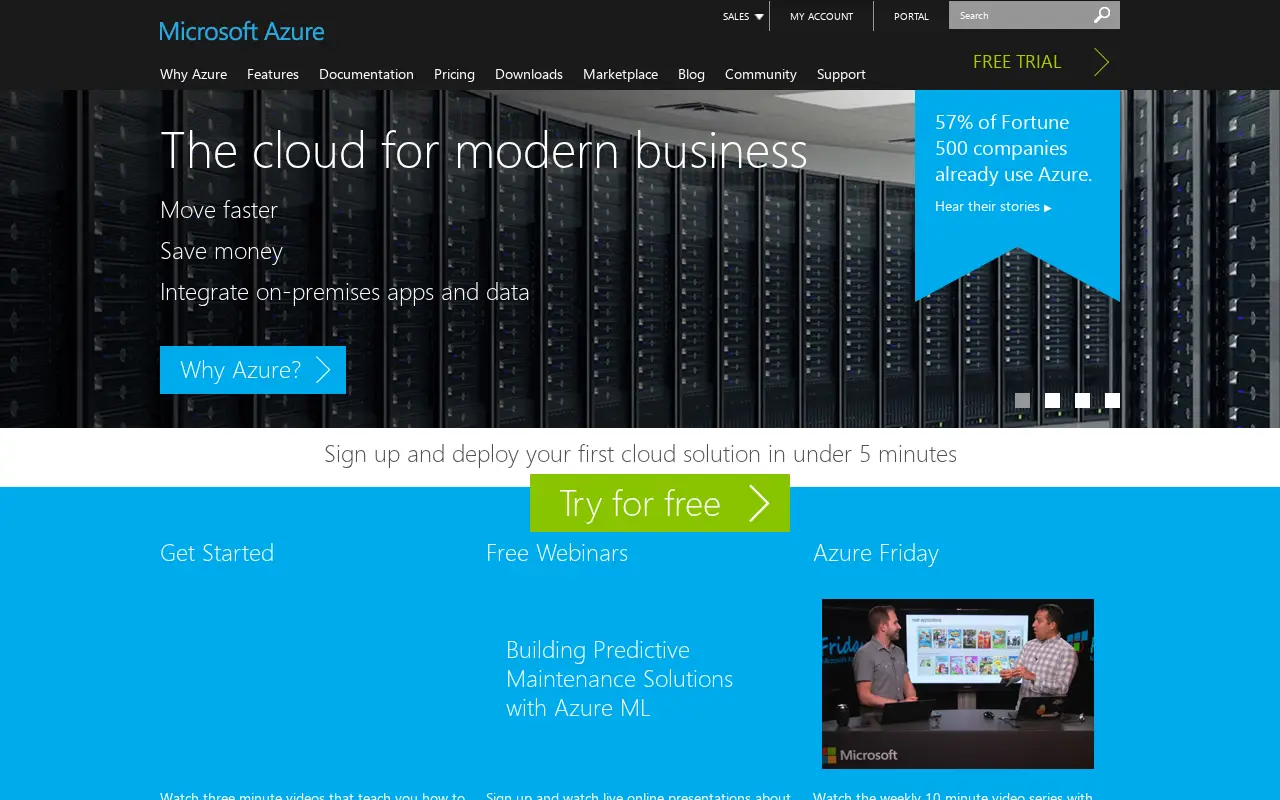
Task: Click The cloud for modern business headline
Action: click(484, 150)
